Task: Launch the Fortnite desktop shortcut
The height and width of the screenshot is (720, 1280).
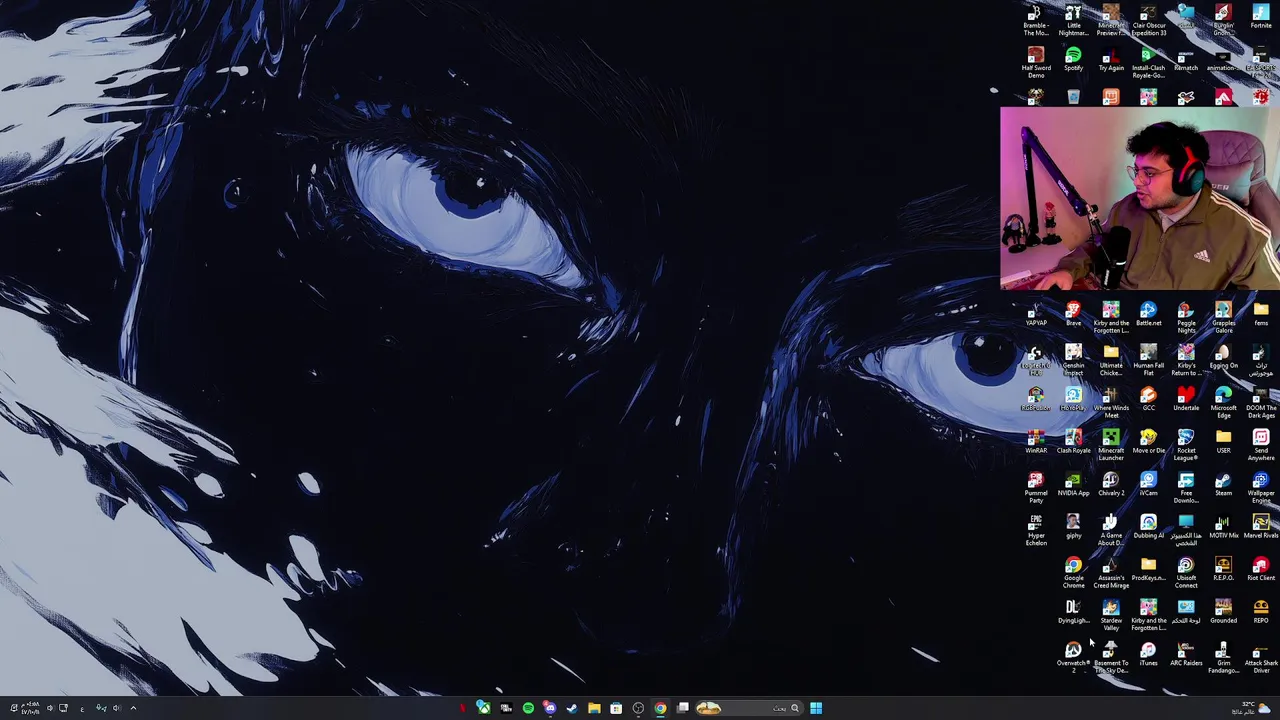Action: coord(1261,18)
